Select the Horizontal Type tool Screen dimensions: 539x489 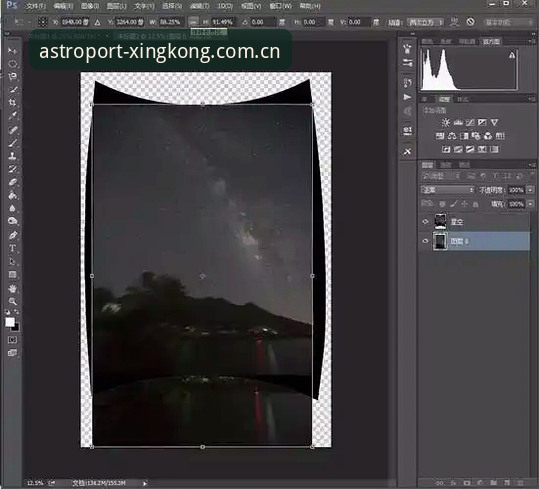pyautogui.click(x=13, y=248)
